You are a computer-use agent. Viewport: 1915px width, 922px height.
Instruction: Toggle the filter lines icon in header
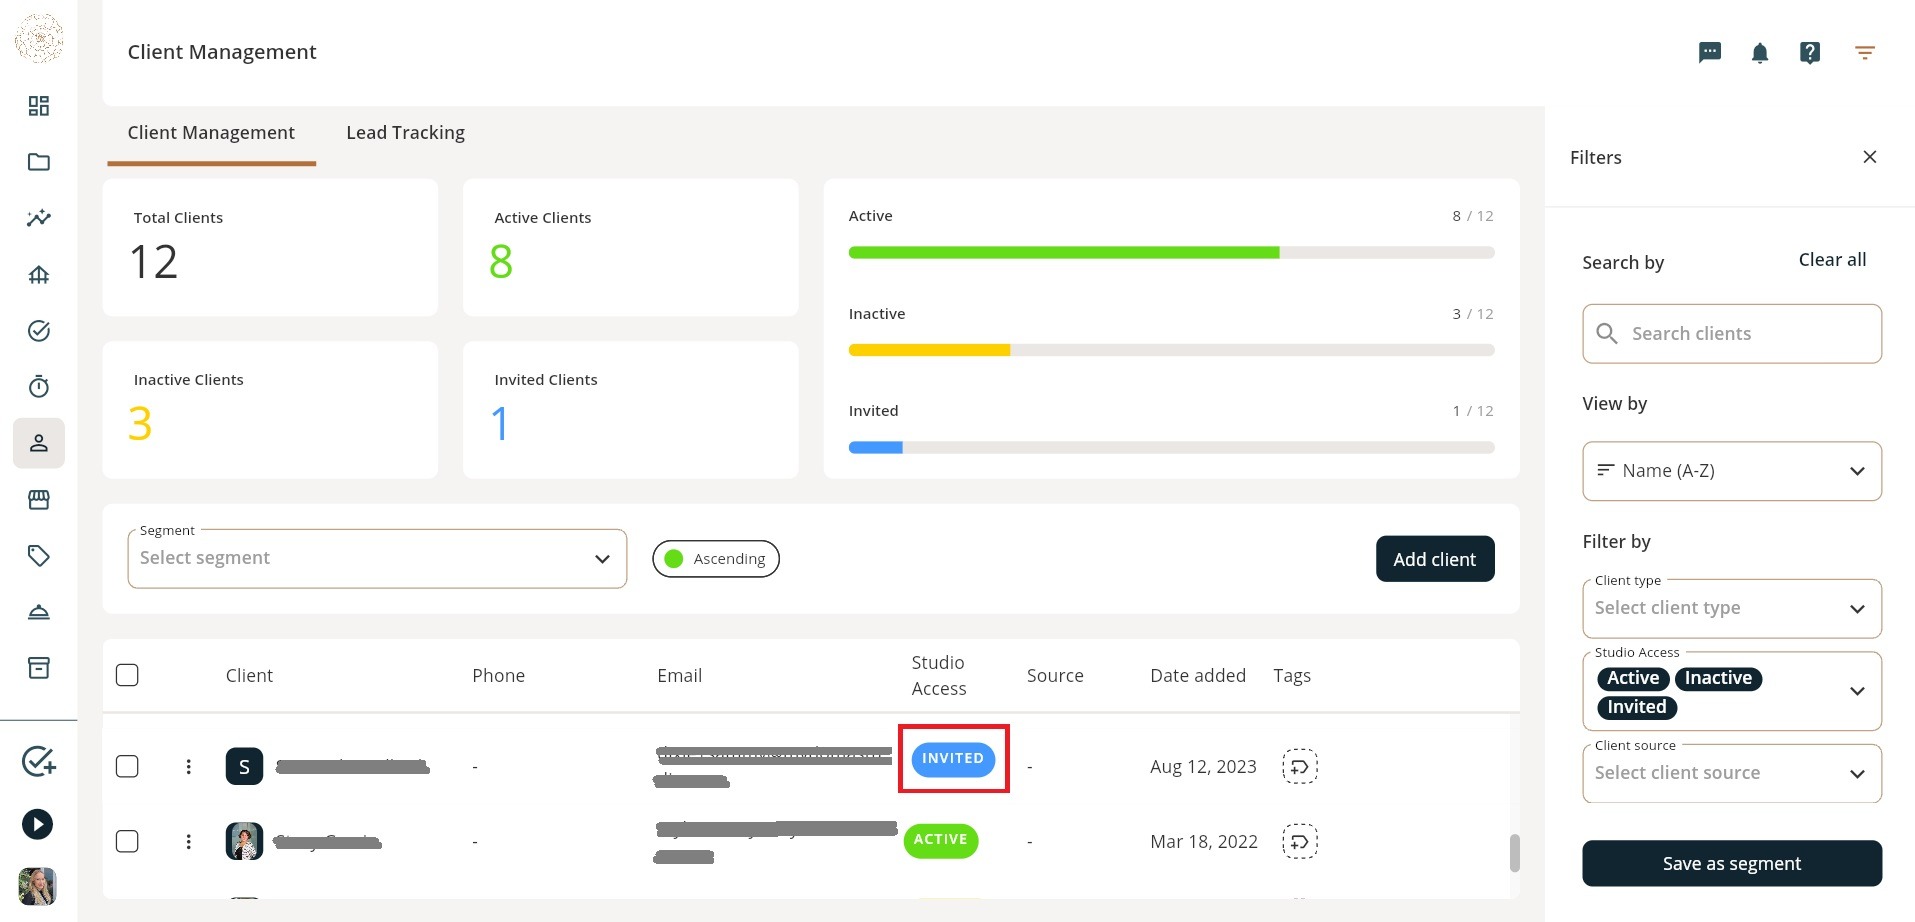pyautogui.click(x=1865, y=52)
